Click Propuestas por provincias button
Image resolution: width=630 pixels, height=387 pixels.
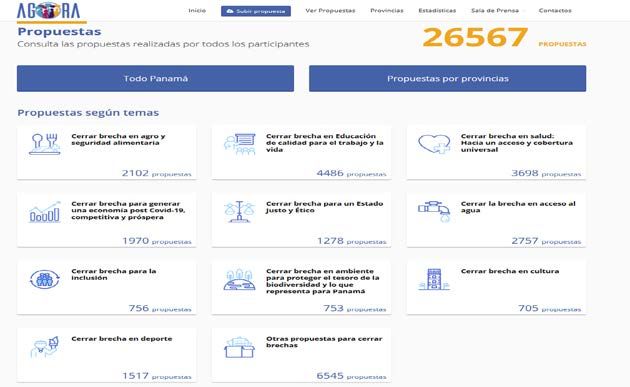(x=448, y=78)
